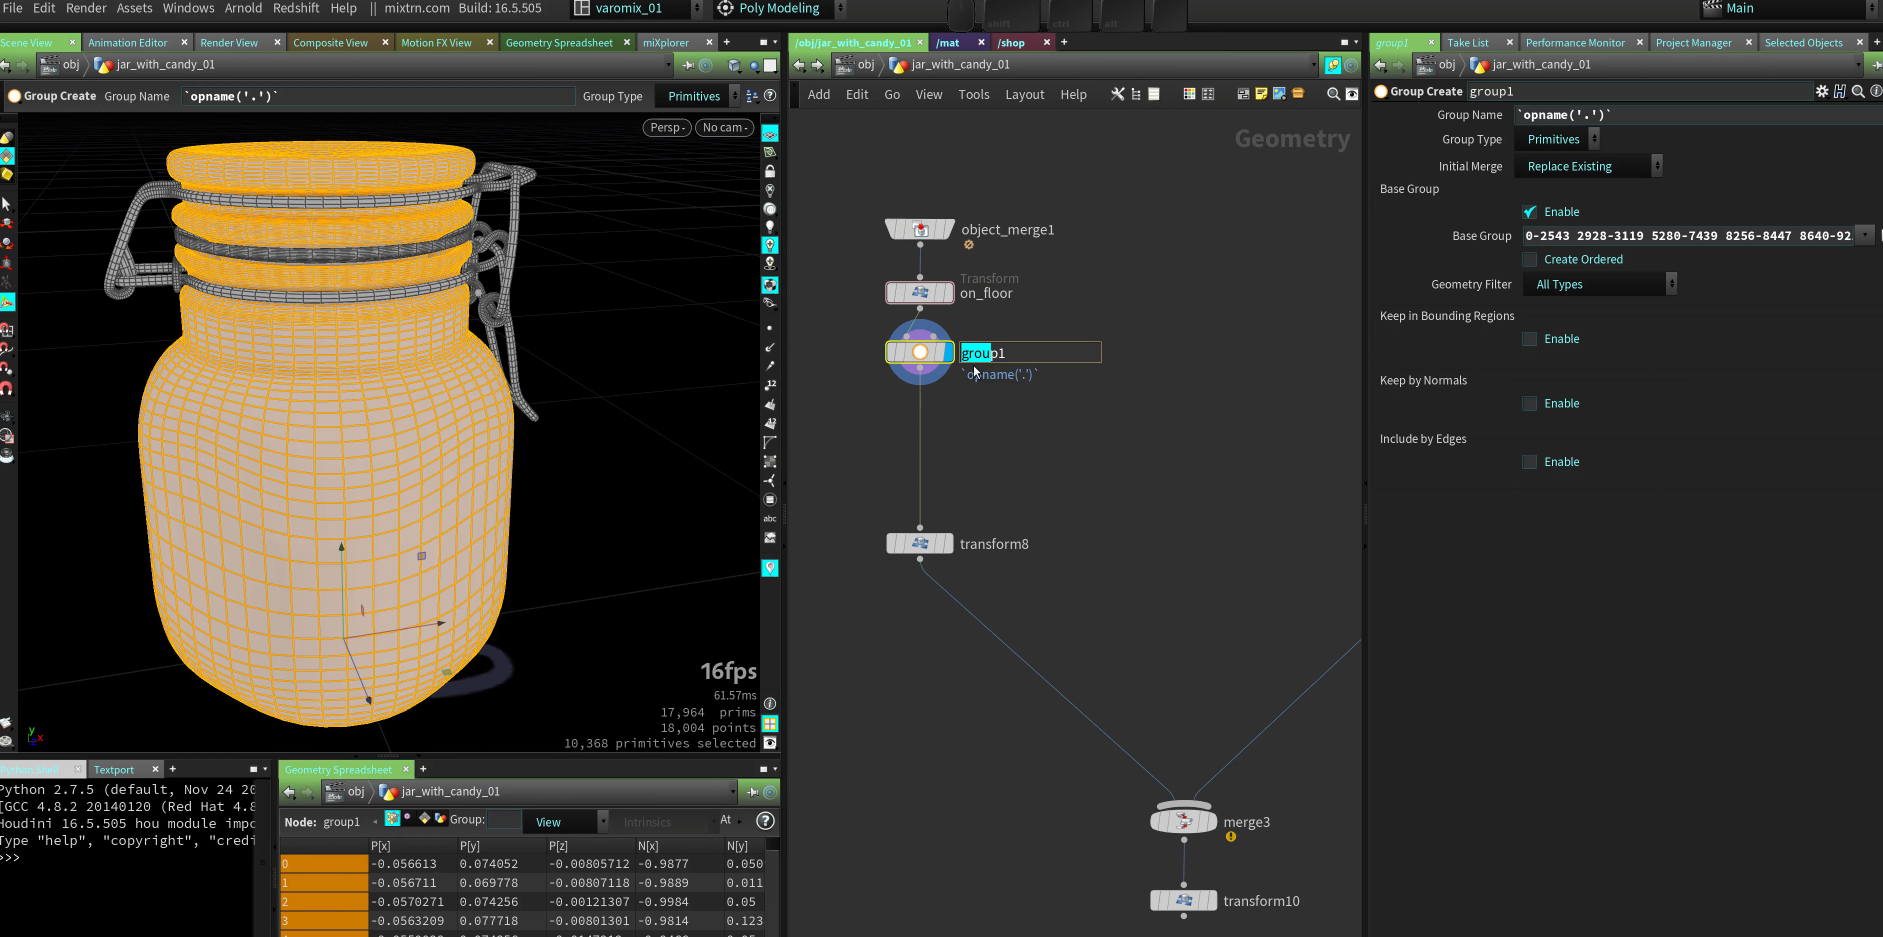Viewport: 1883px width, 937px height.
Task: Open the Tools menu wrench icon in network editor
Action: [x=1117, y=93]
